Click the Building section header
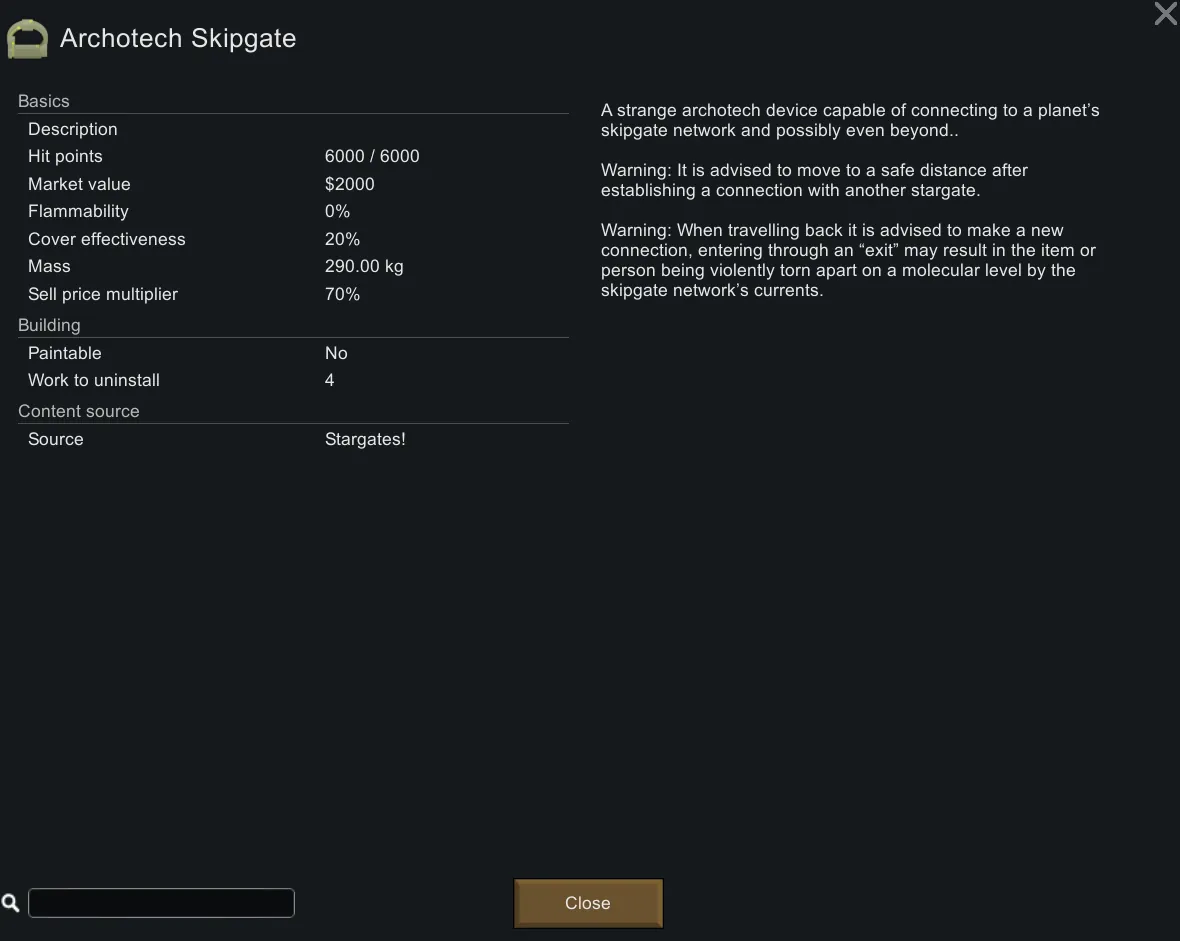1180x941 pixels. (x=49, y=325)
